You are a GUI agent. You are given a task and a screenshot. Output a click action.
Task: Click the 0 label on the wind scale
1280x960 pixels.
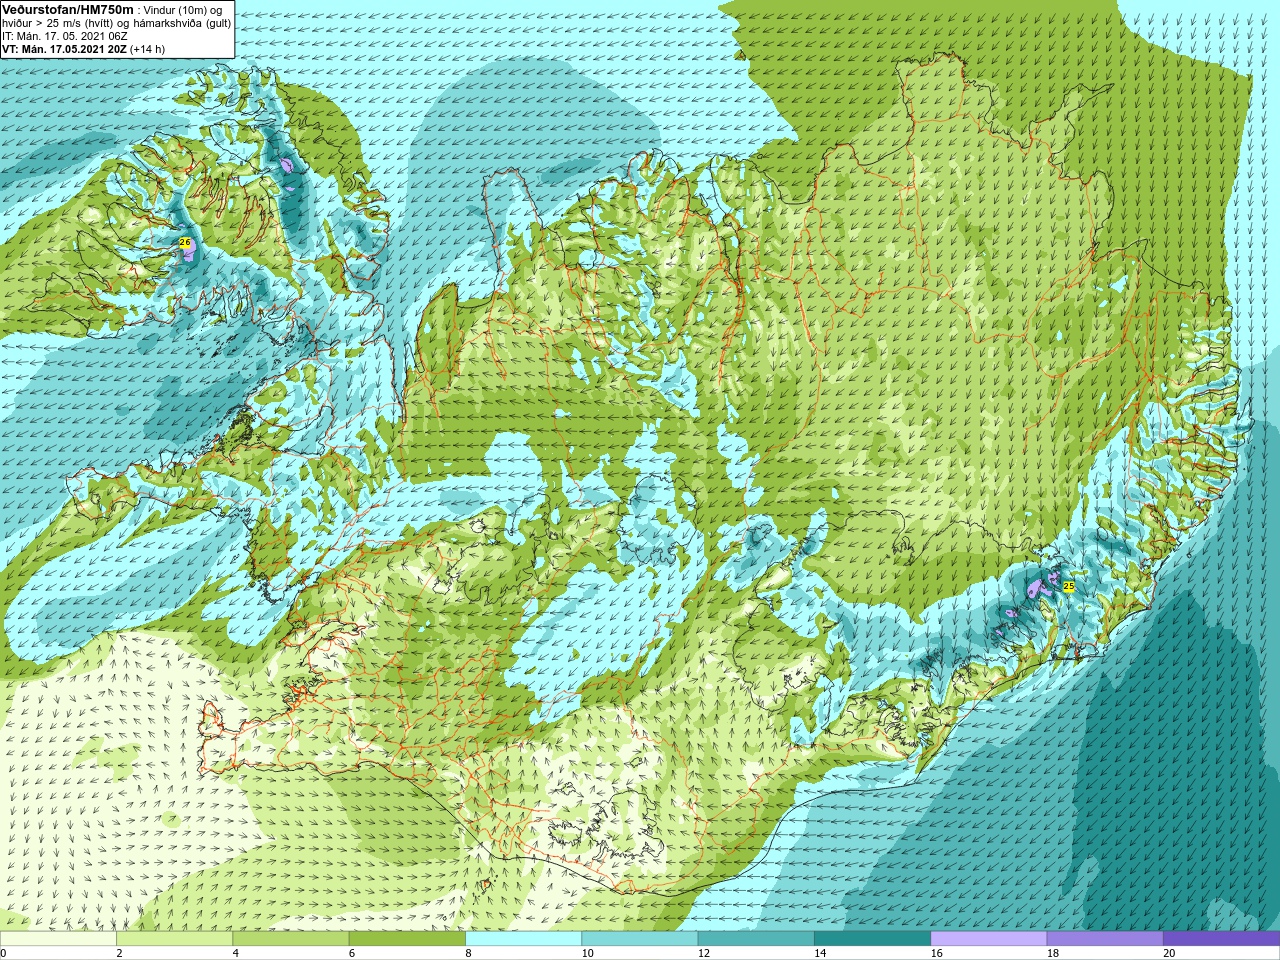pyautogui.click(x=3, y=953)
